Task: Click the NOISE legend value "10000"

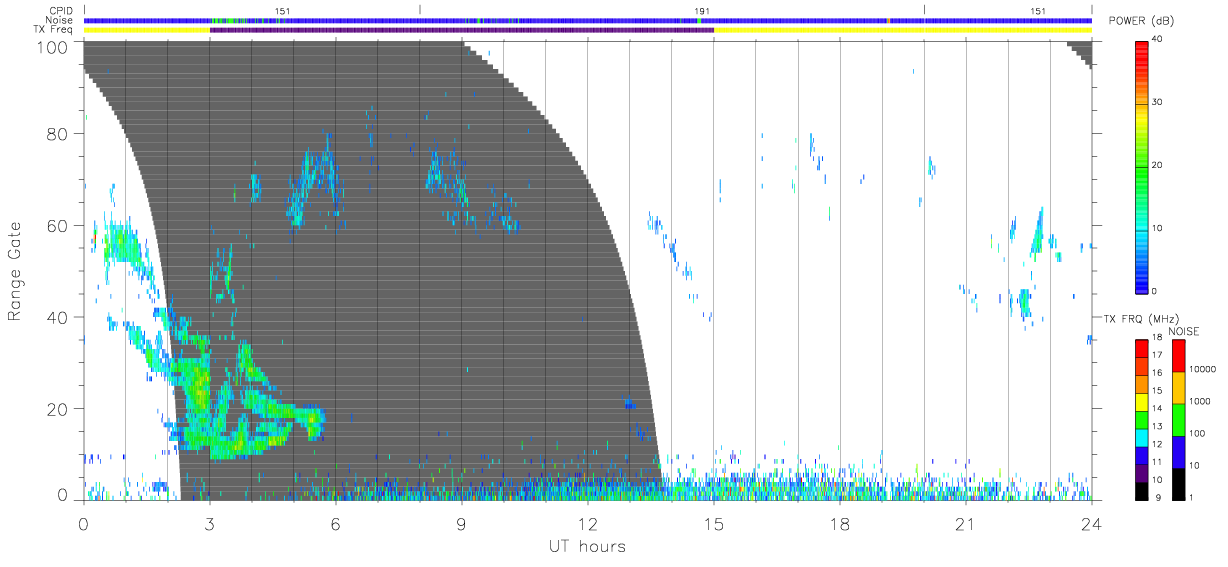Action: 1202,370
